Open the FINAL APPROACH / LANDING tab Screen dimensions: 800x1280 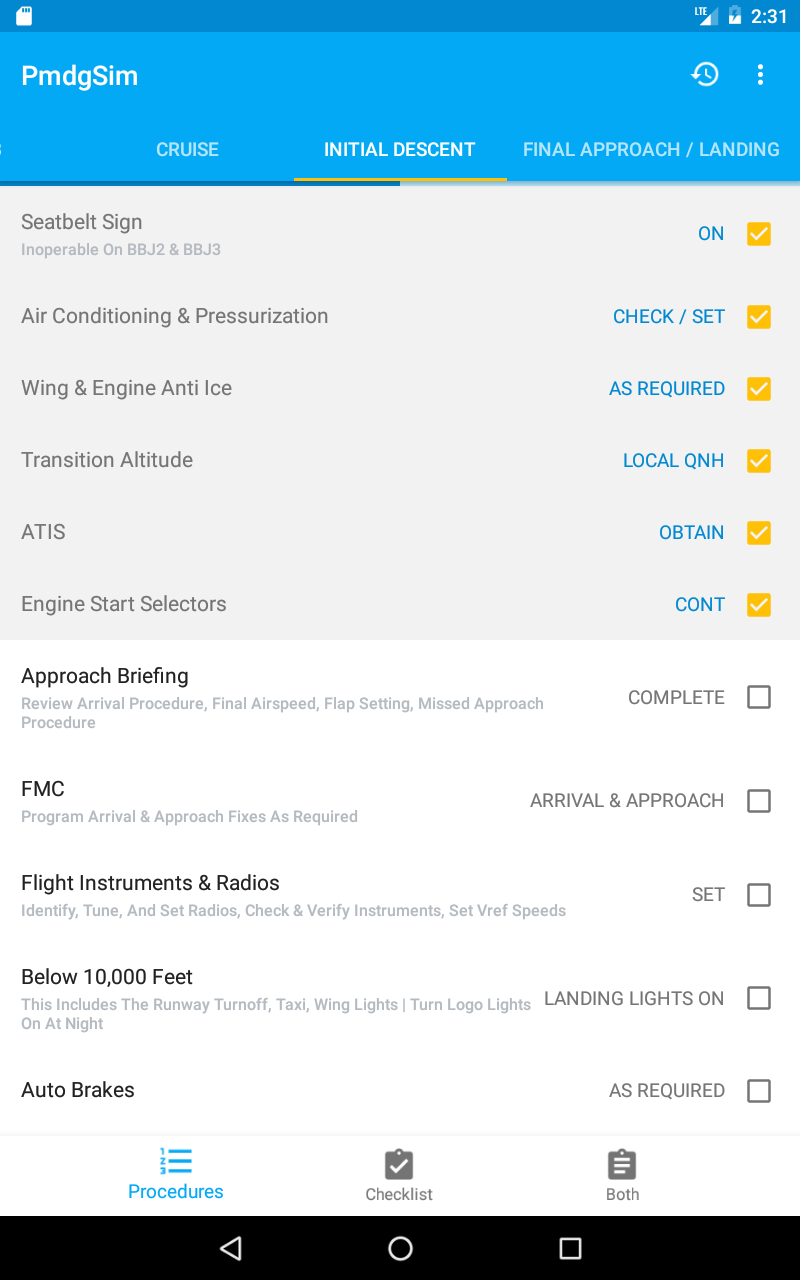tap(651, 150)
